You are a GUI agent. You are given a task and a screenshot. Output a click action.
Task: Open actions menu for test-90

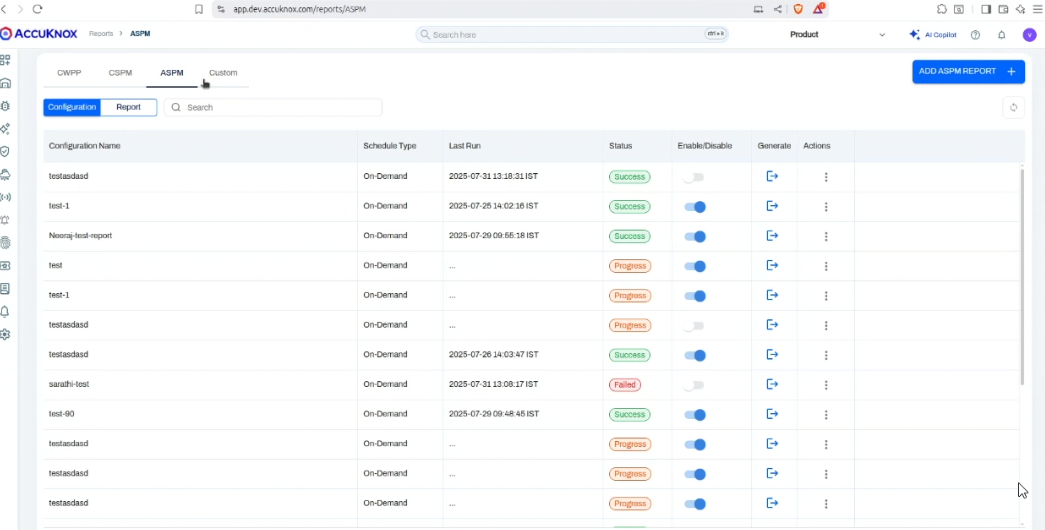pyautogui.click(x=826, y=414)
